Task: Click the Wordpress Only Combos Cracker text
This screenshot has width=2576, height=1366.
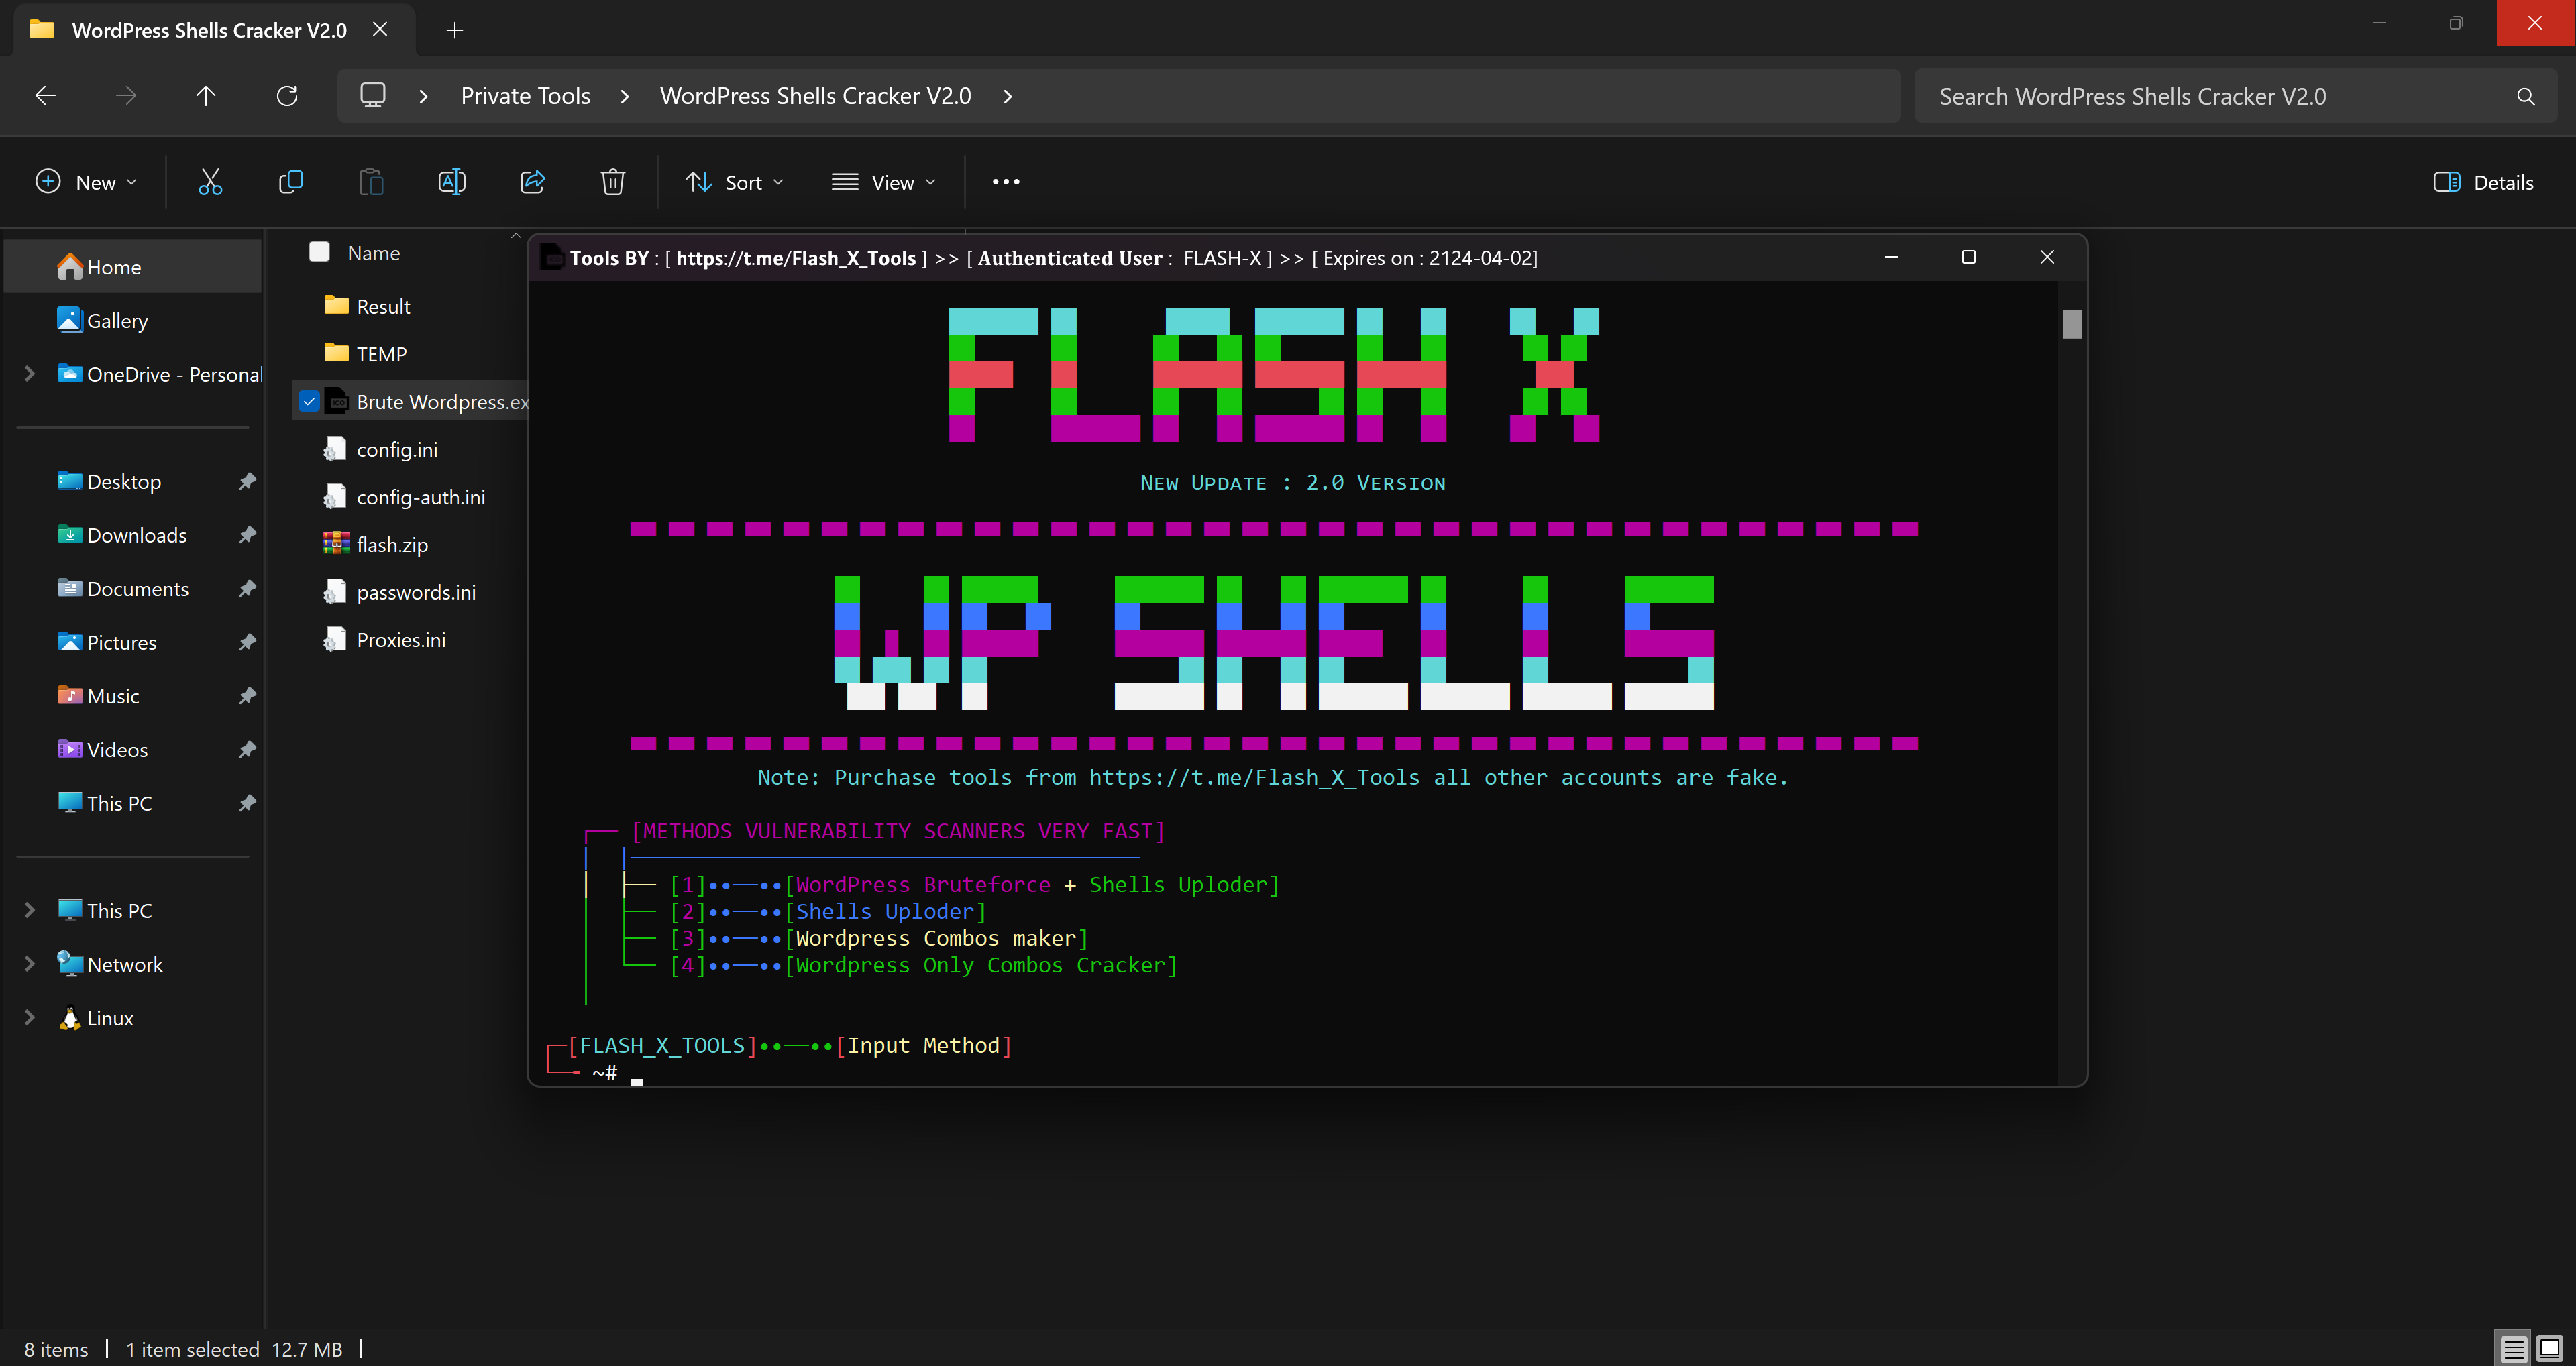Action: 980,965
